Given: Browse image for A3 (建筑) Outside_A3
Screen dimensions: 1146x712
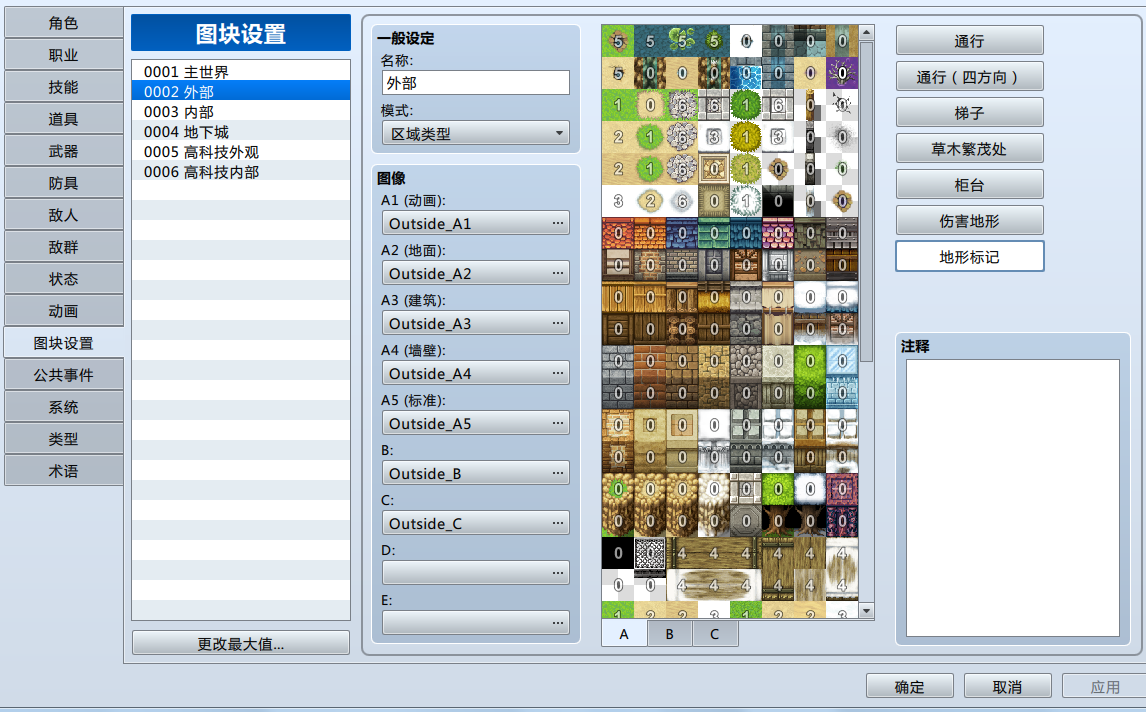Looking at the screenshot, I should (475, 323).
